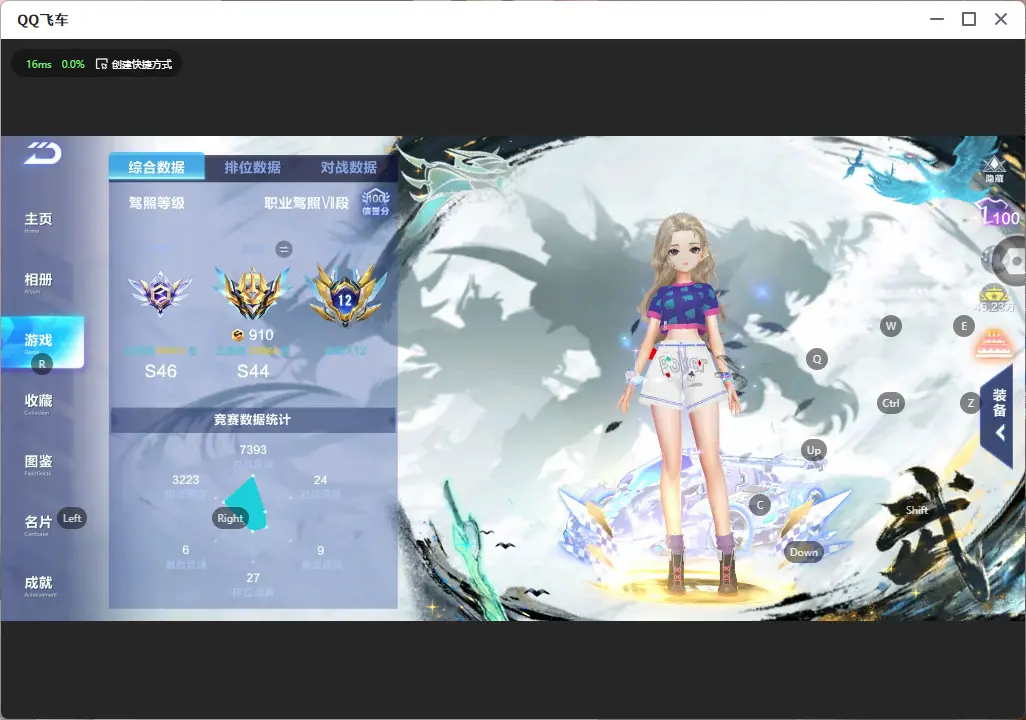Screen dimensions: 1026x720
Task: Click the Ctrl key overlay button
Action: click(x=891, y=403)
